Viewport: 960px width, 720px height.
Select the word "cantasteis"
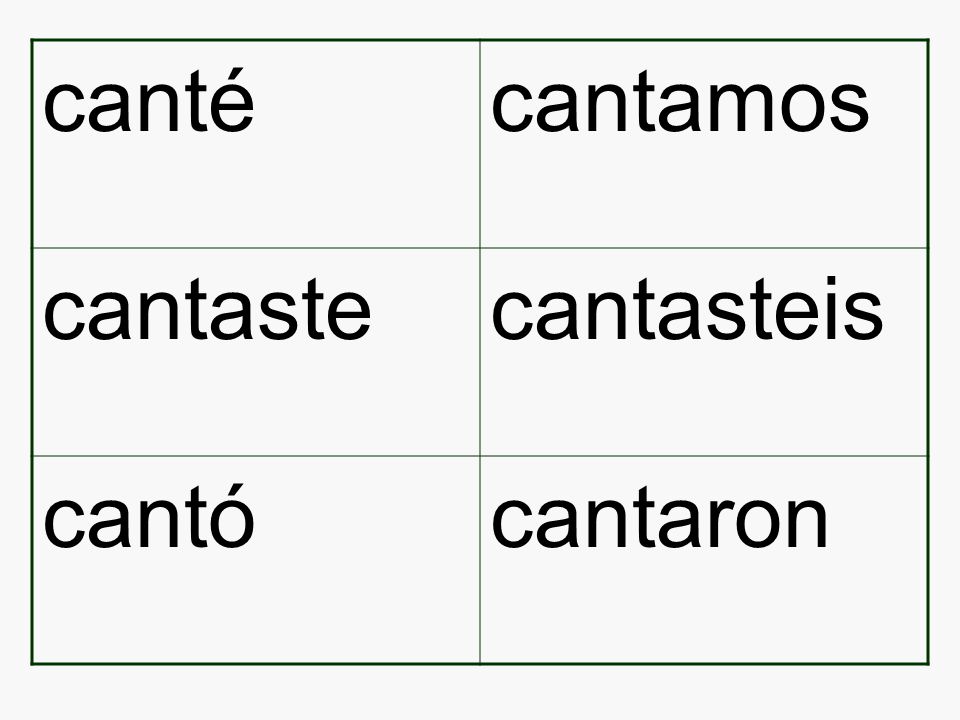point(687,307)
